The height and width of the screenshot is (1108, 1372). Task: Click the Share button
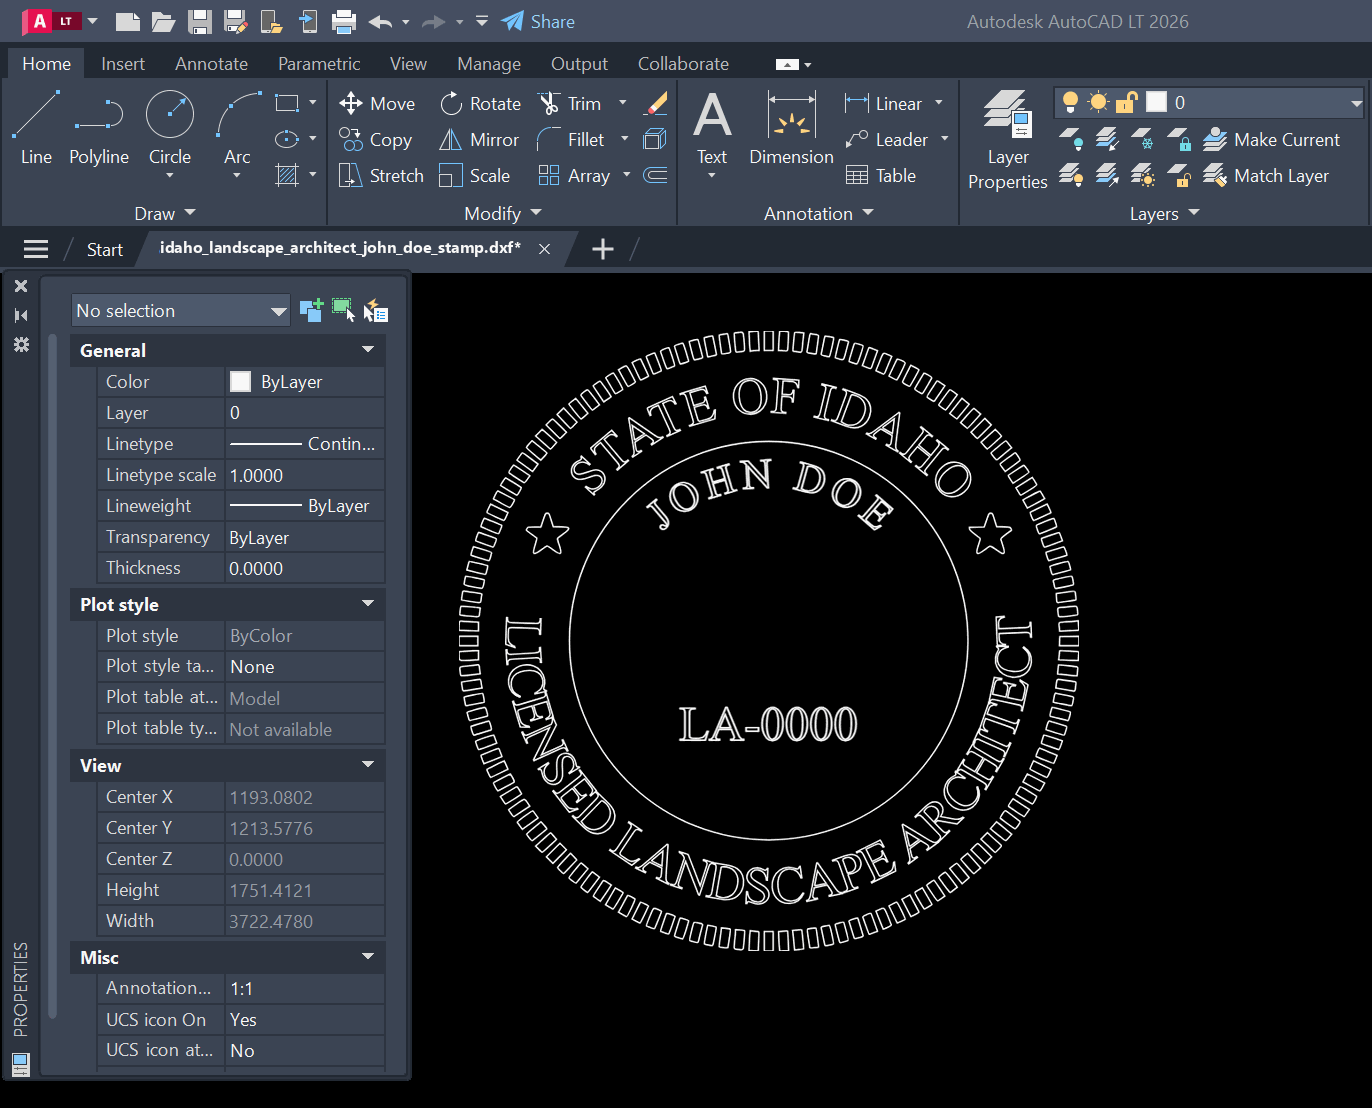click(x=538, y=21)
